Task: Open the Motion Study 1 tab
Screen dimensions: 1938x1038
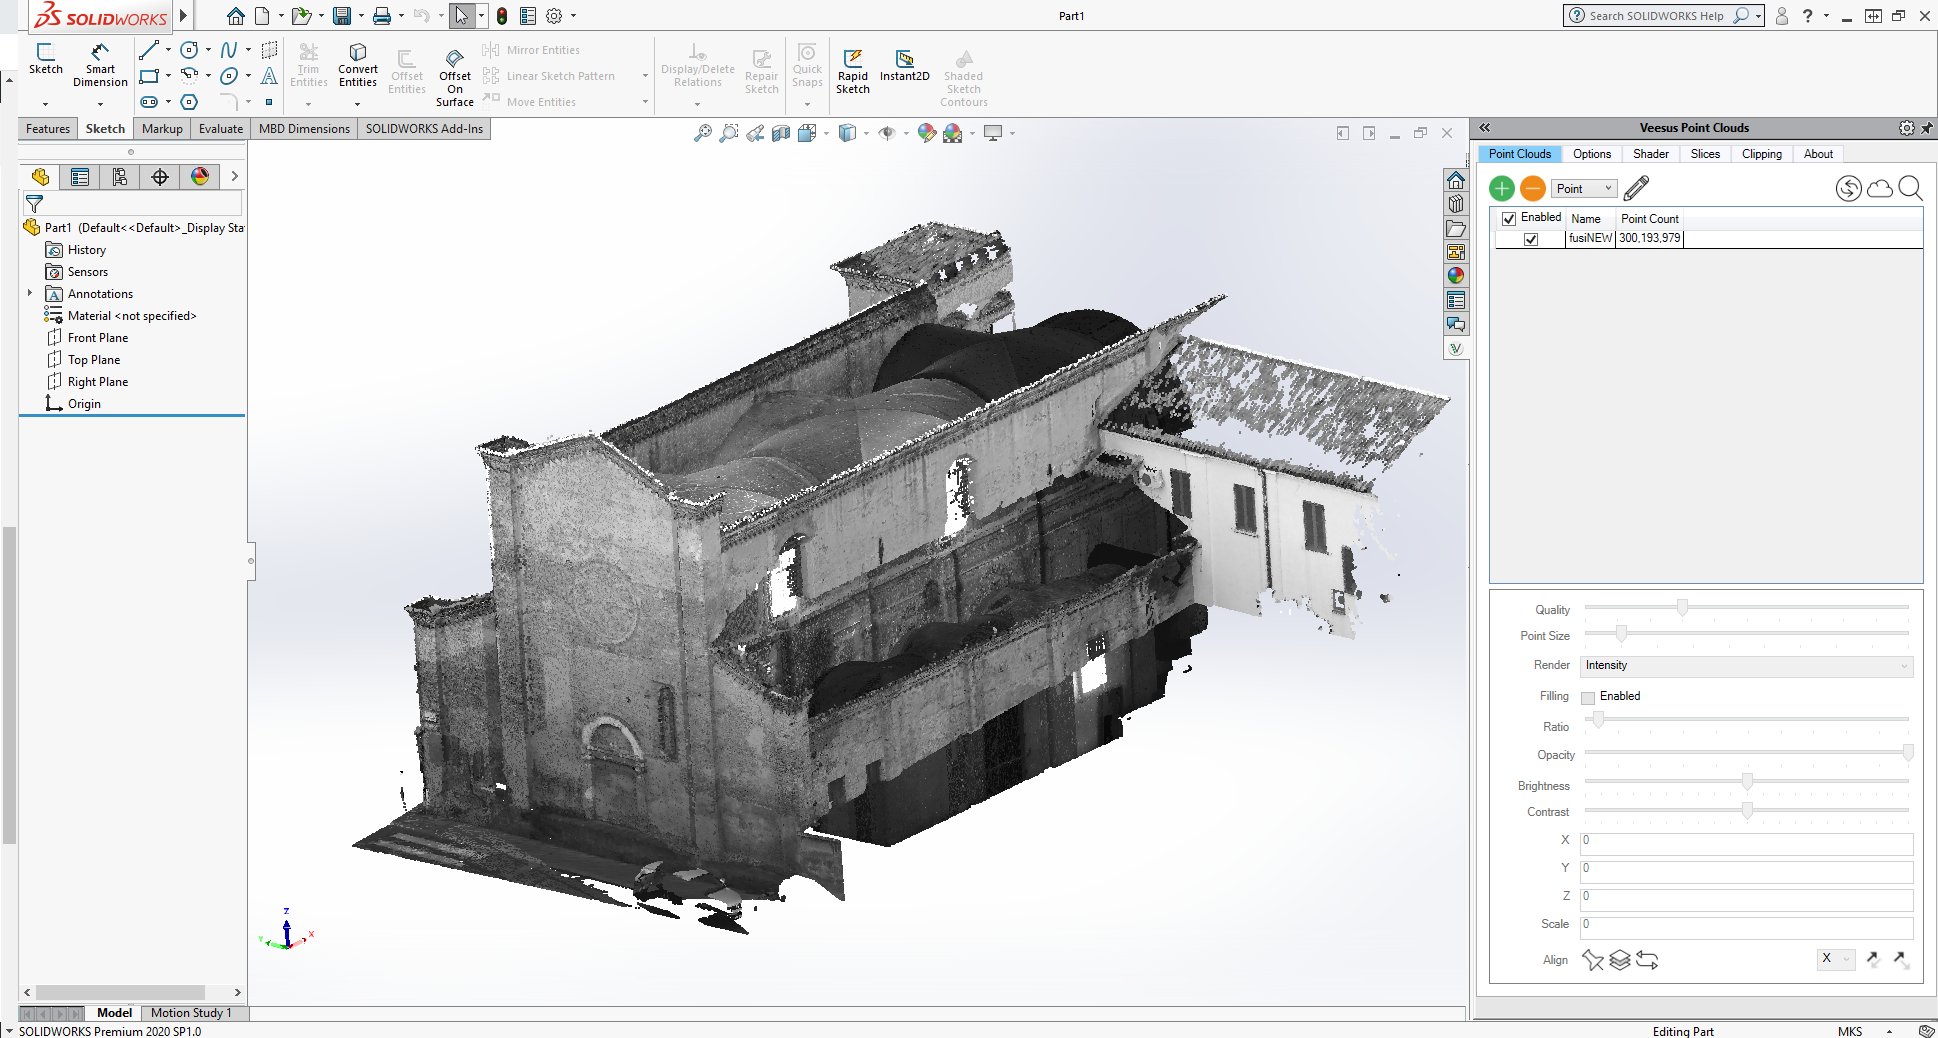Action: pyautogui.click(x=190, y=1013)
